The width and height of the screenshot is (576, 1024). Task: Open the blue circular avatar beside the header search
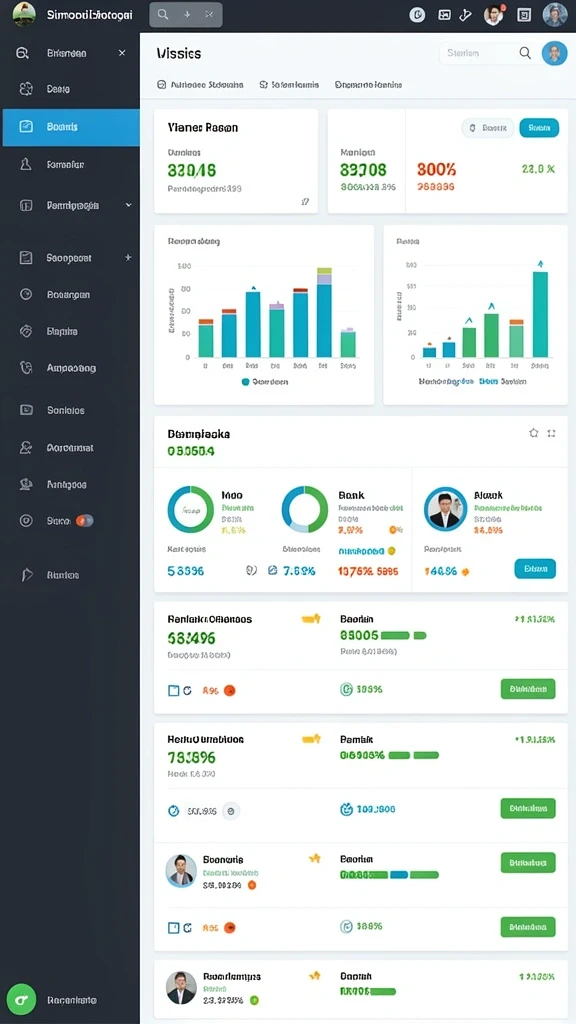tap(554, 53)
